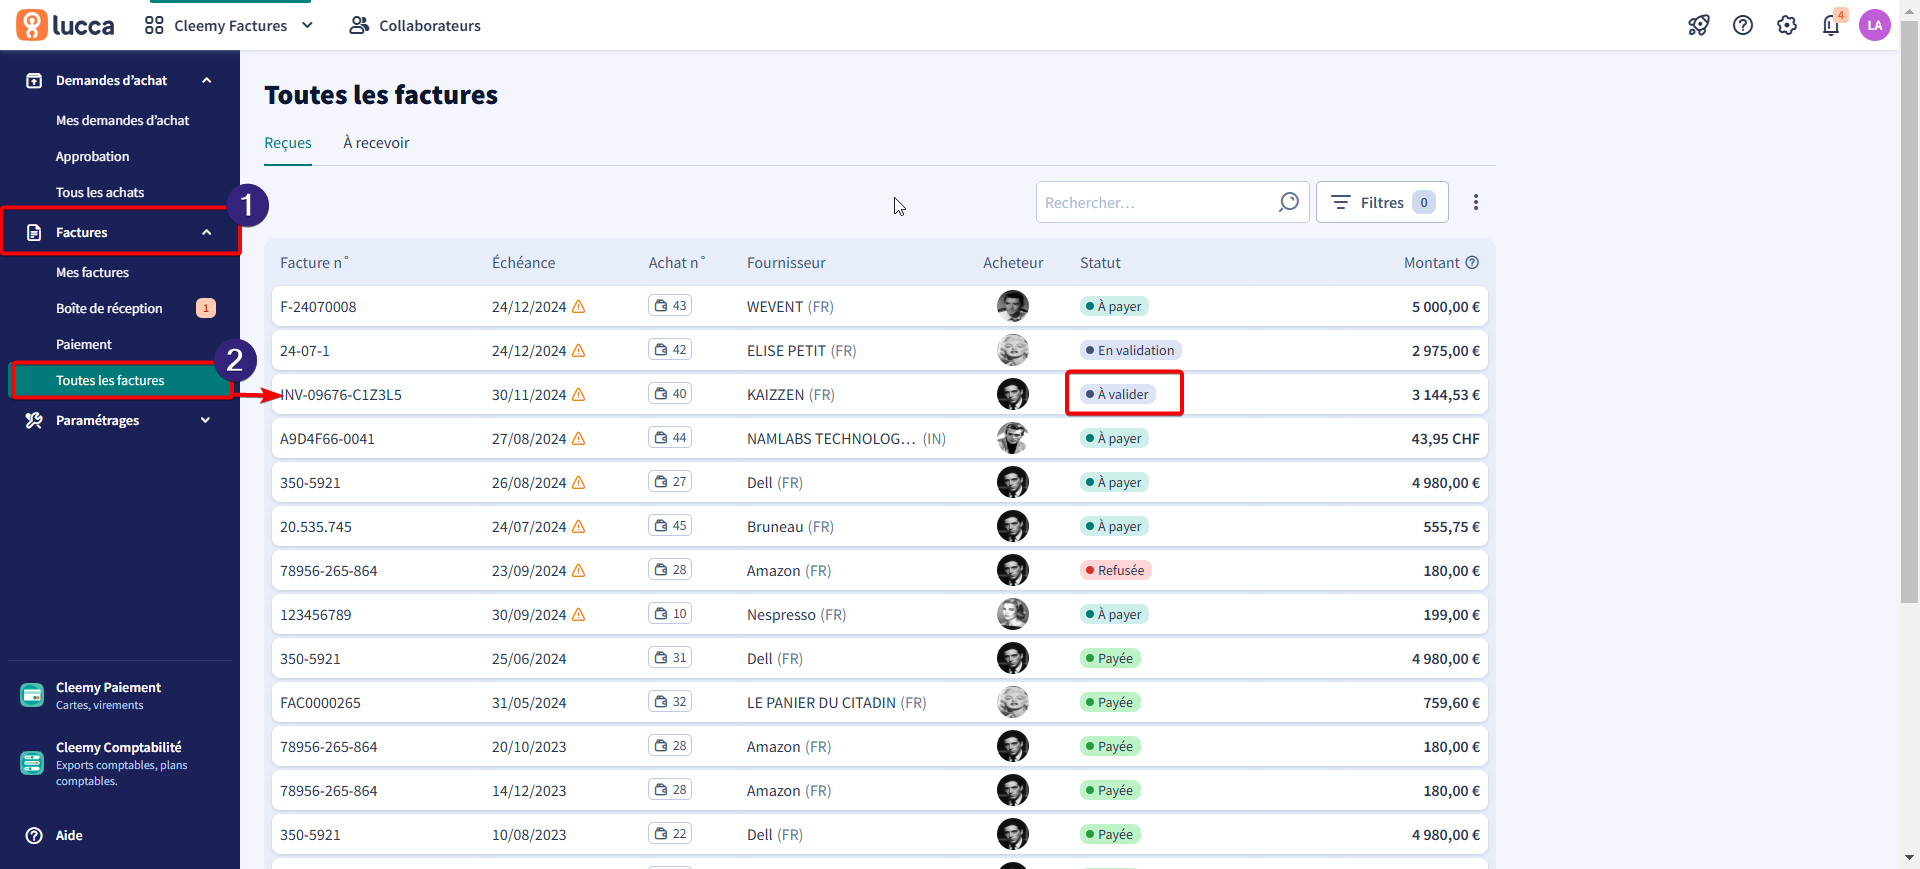
Task: Click the Boîte de réception count badge
Action: (206, 308)
